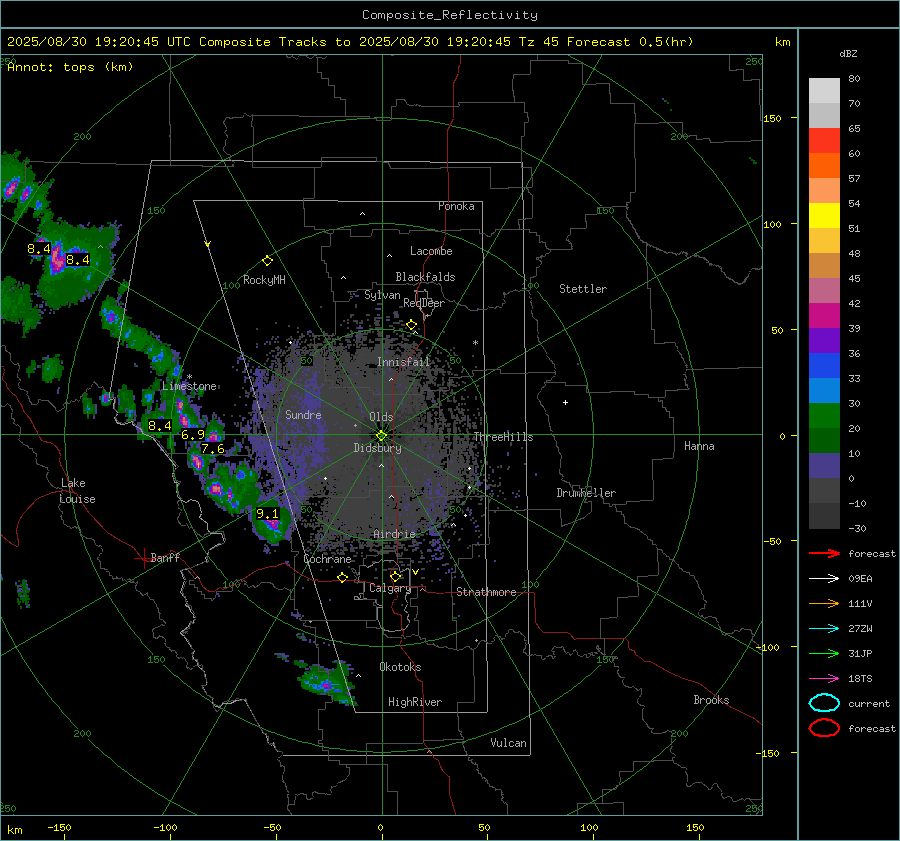Select the cyan 27ZW track arrow
900x841 pixels.
coord(824,629)
